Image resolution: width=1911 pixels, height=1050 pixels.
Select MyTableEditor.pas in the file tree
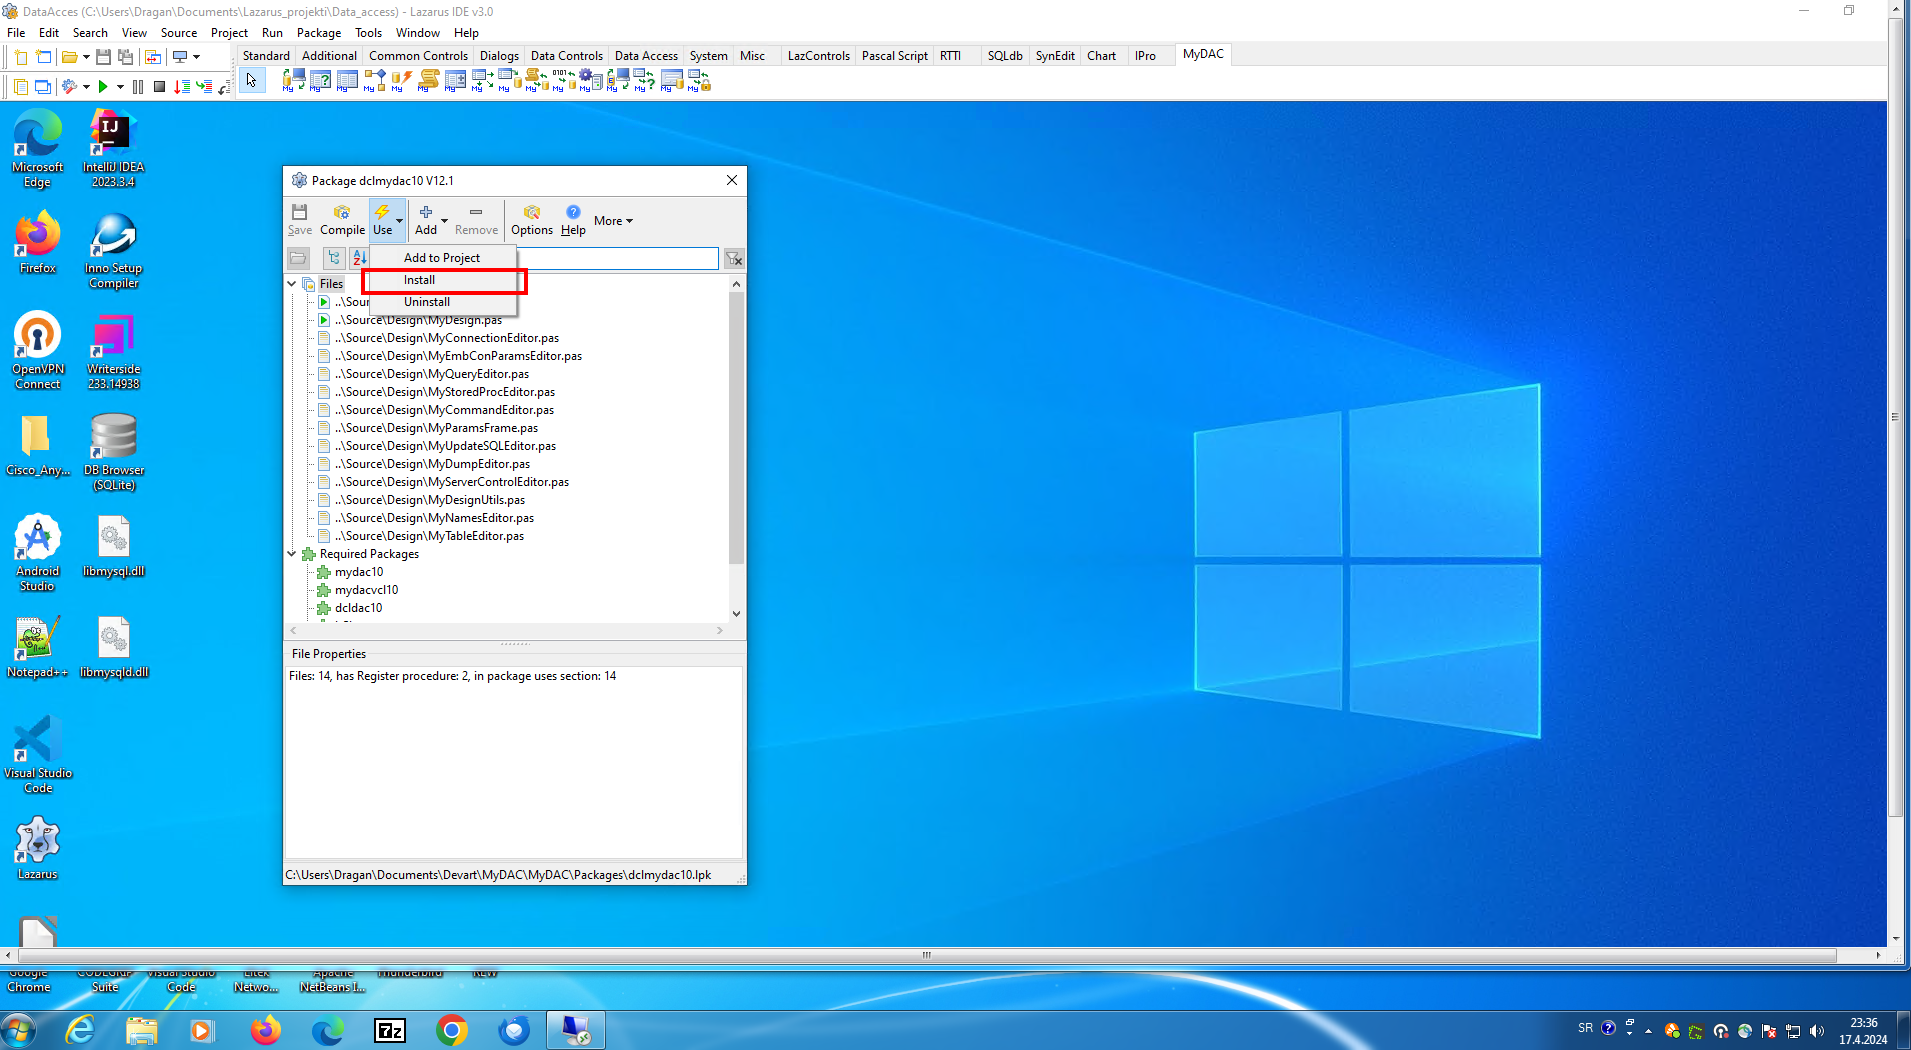point(430,536)
